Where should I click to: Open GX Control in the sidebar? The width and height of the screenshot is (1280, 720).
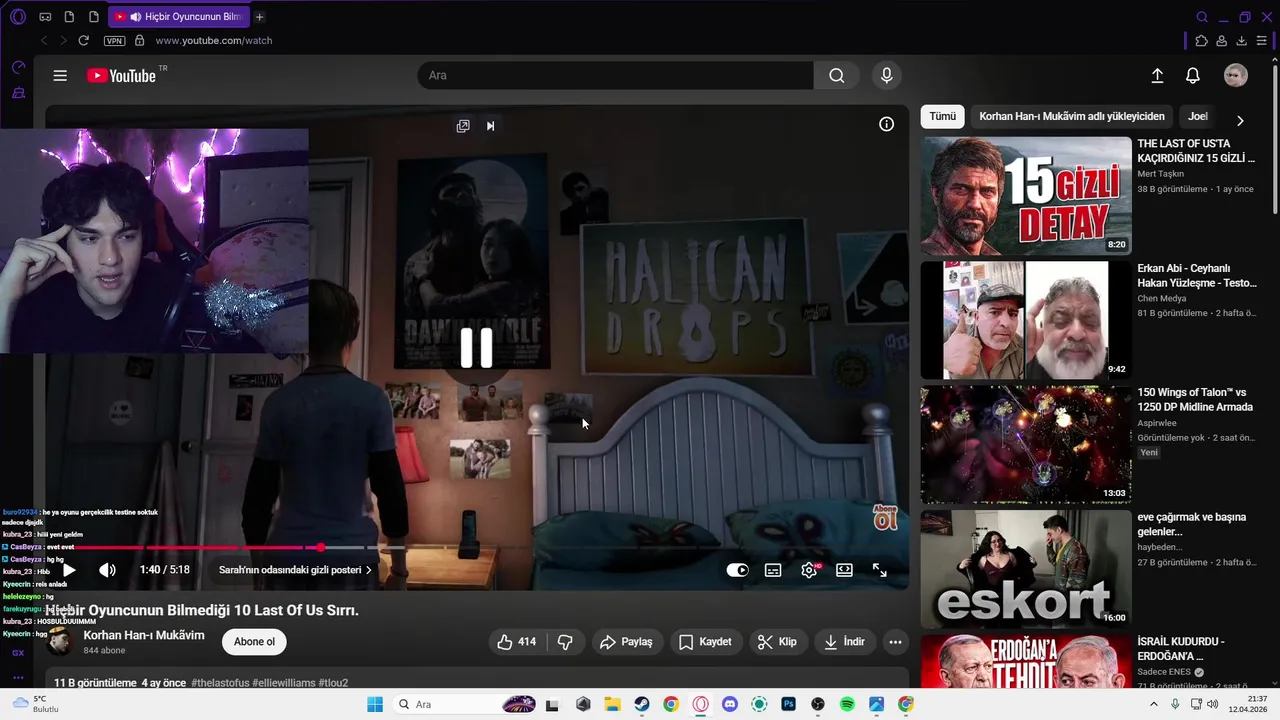click(18, 68)
